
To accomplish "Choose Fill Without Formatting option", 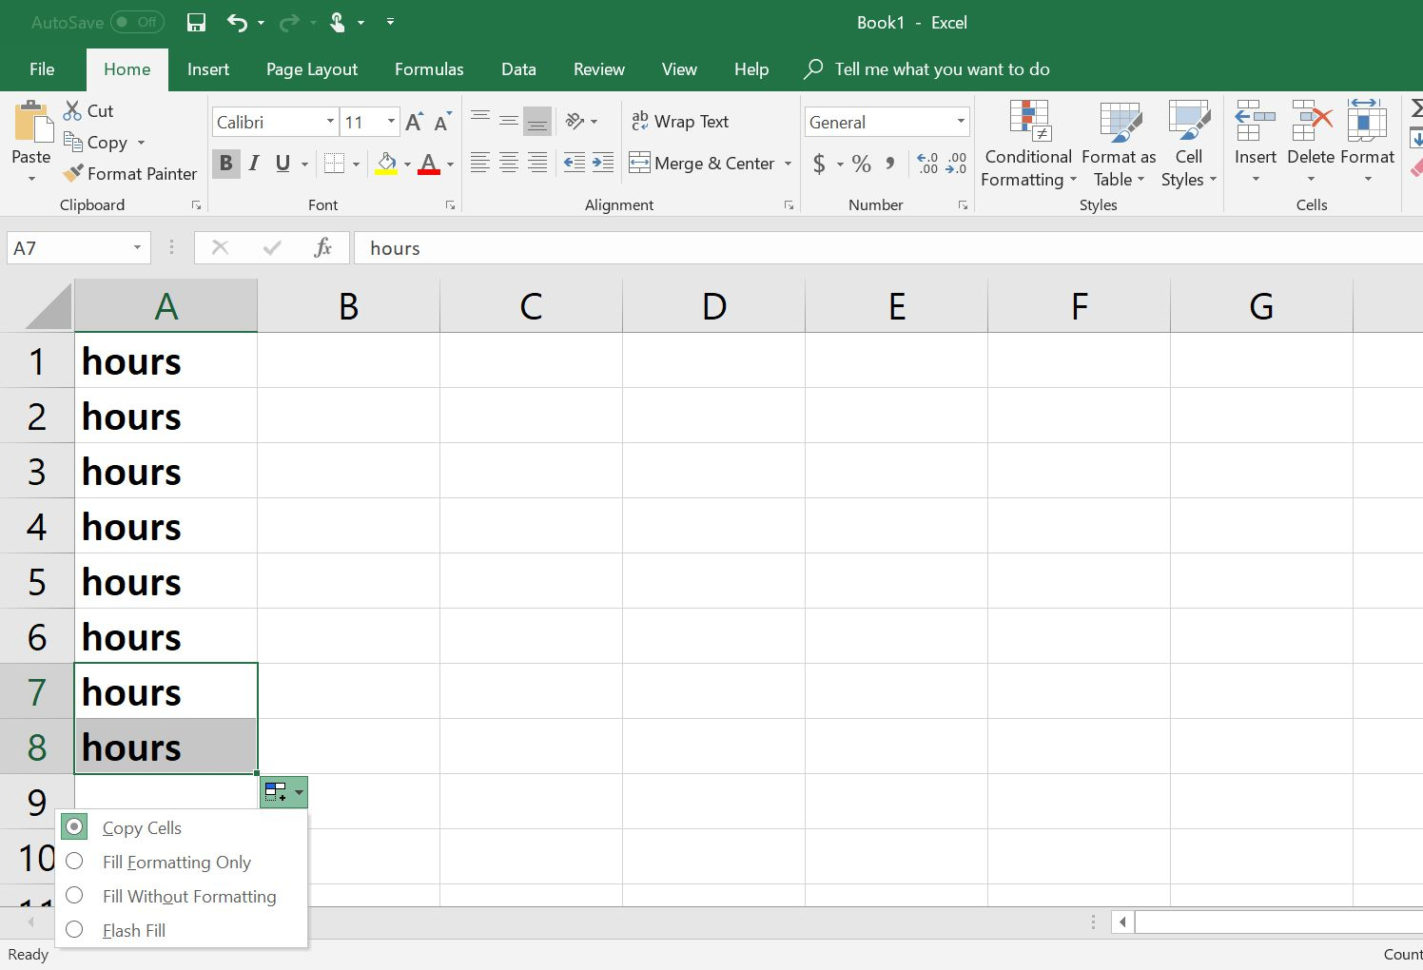I will tap(189, 896).
